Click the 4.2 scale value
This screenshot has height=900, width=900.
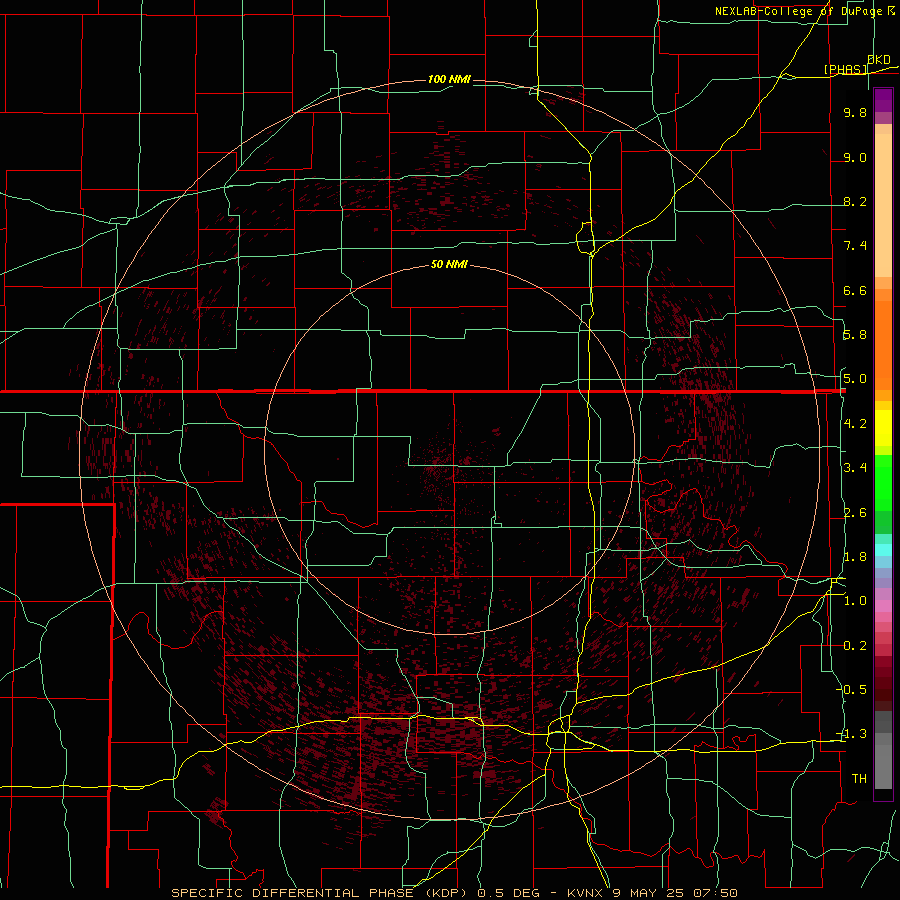click(x=855, y=424)
